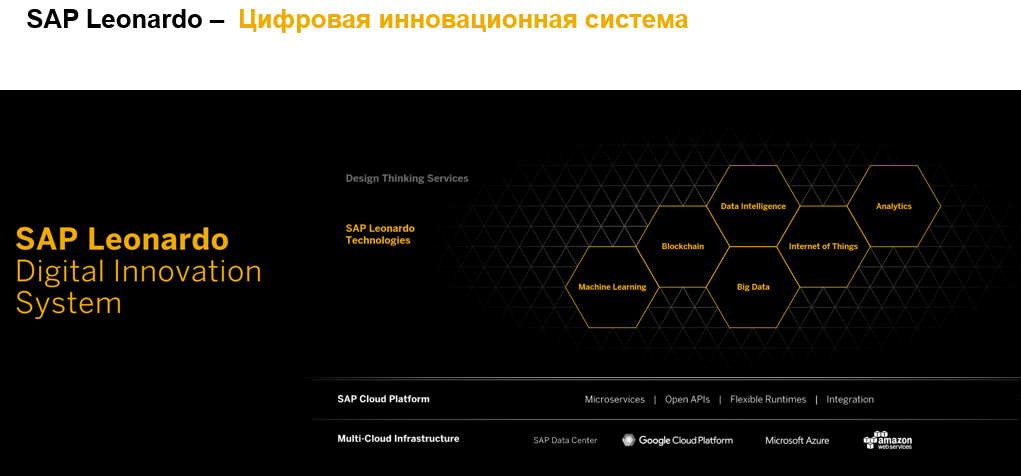Select the Blockchain hexagon
1021x476 pixels.
coord(682,247)
